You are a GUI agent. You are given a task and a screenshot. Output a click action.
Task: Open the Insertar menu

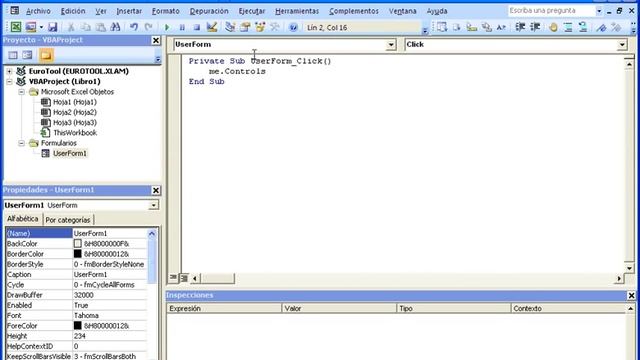point(129,11)
